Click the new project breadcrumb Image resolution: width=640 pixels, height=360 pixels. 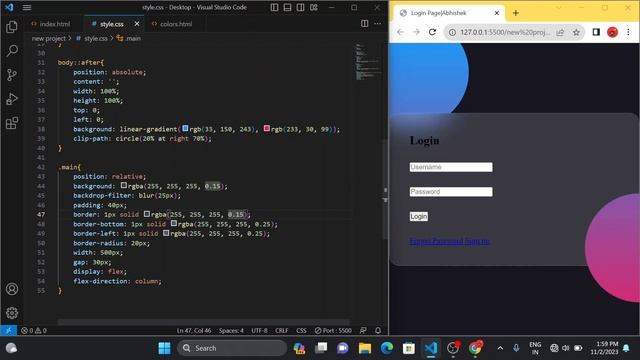[49, 38]
